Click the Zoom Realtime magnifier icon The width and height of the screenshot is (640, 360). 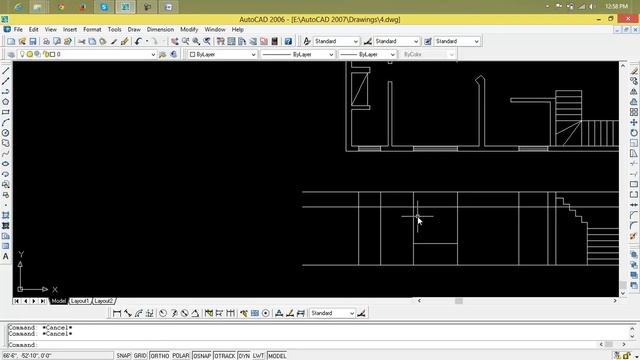186,41
